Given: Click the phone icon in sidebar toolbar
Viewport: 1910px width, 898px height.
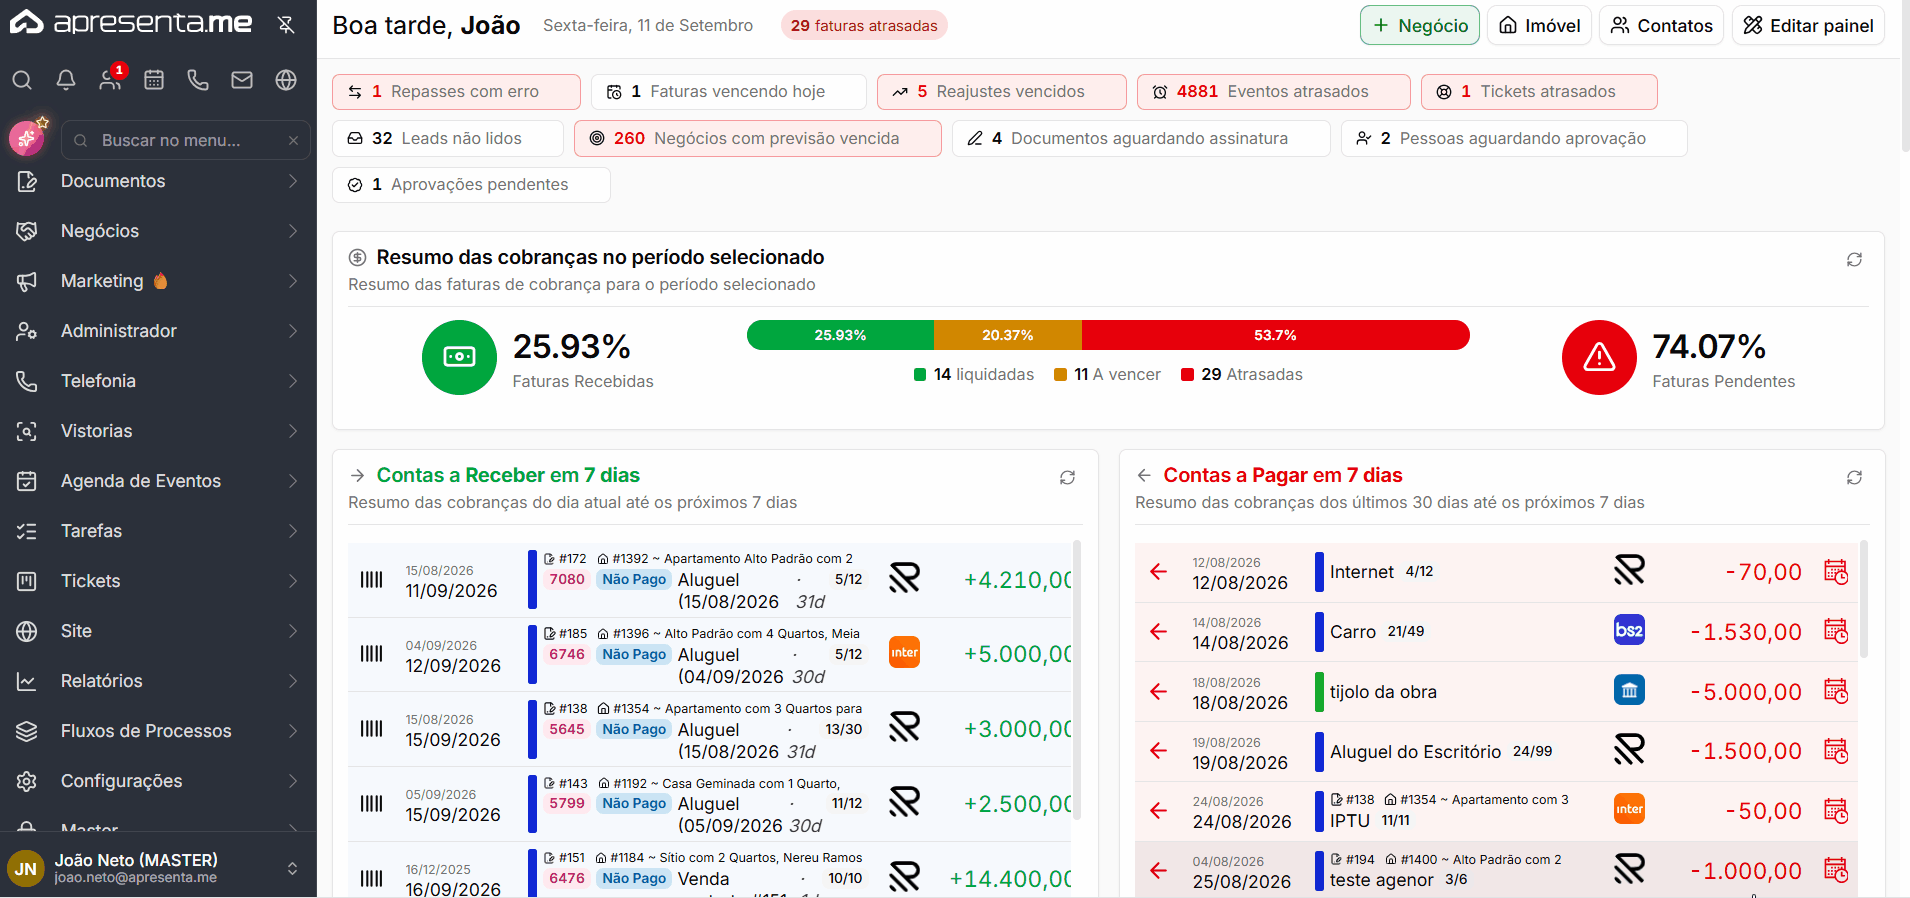Looking at the screenshot, I should coord(198,80).
